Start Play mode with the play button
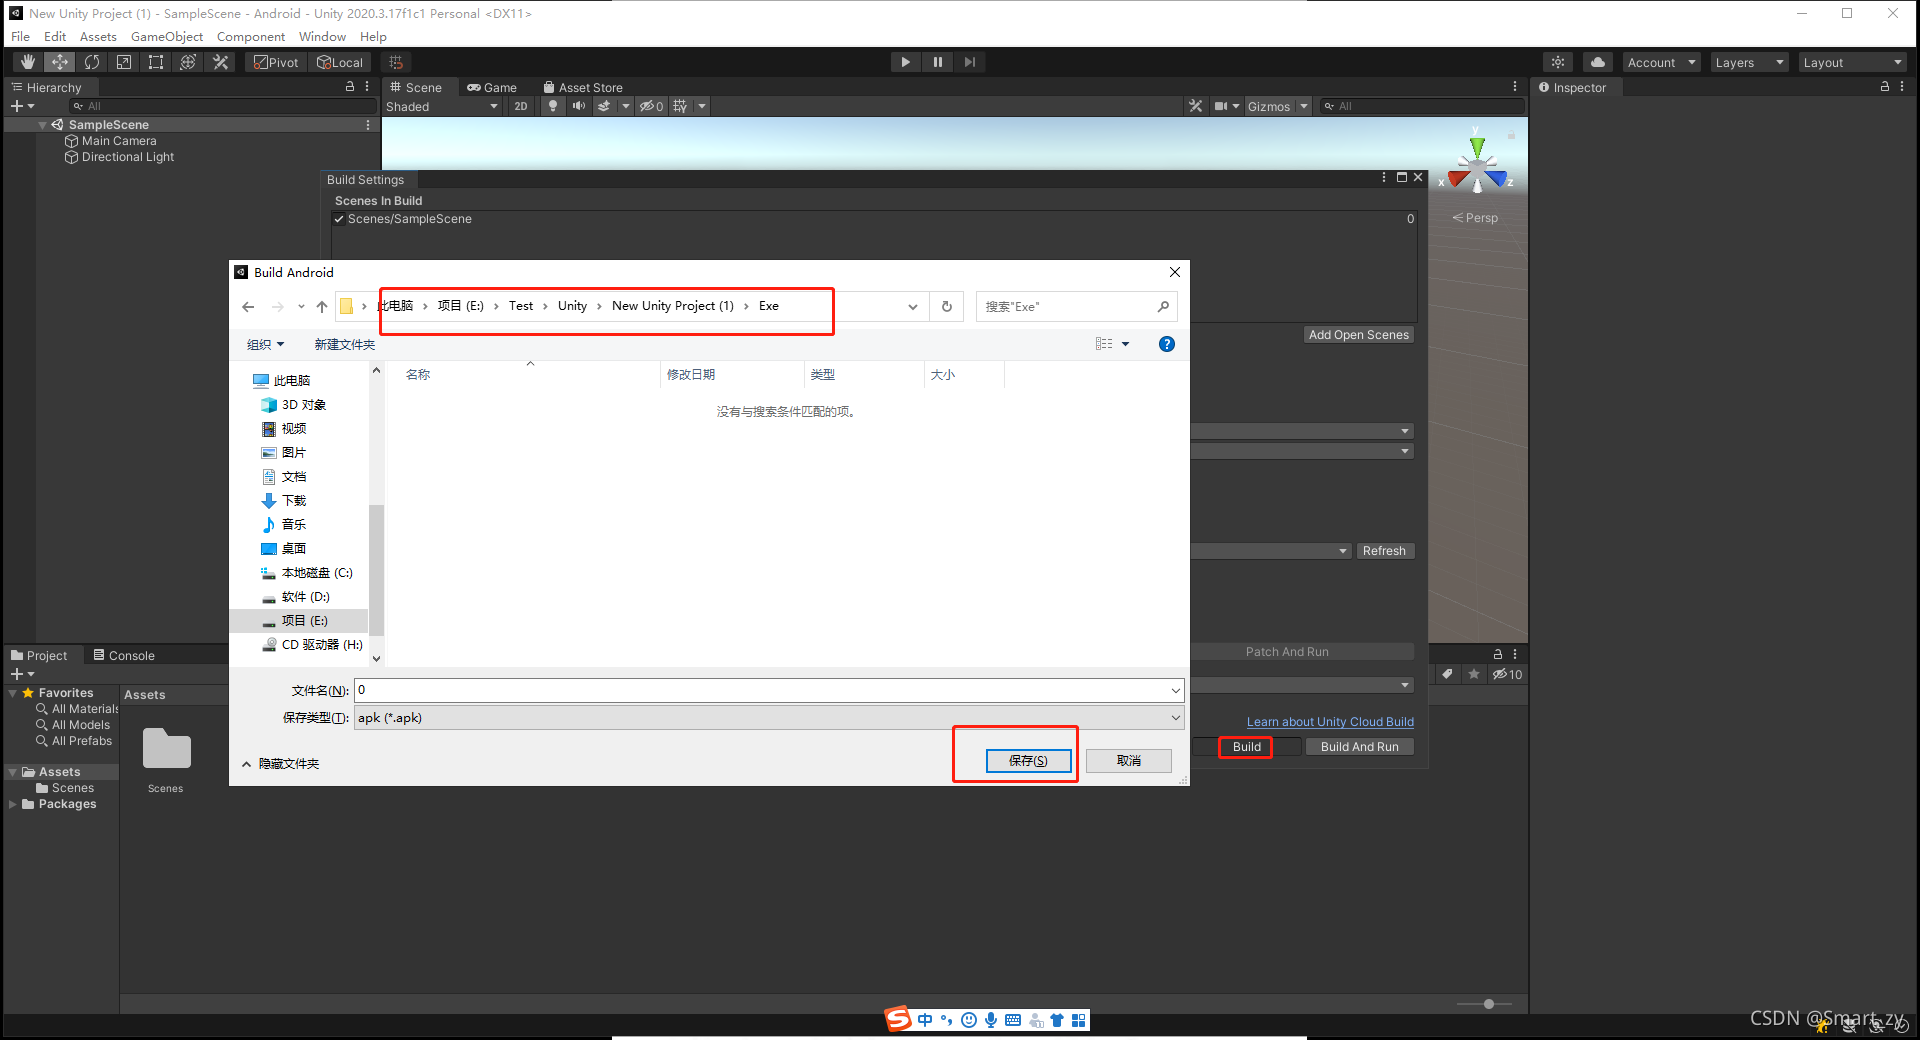The image size is (1920, 1040). pyautogui.click(x=906, y=62)
